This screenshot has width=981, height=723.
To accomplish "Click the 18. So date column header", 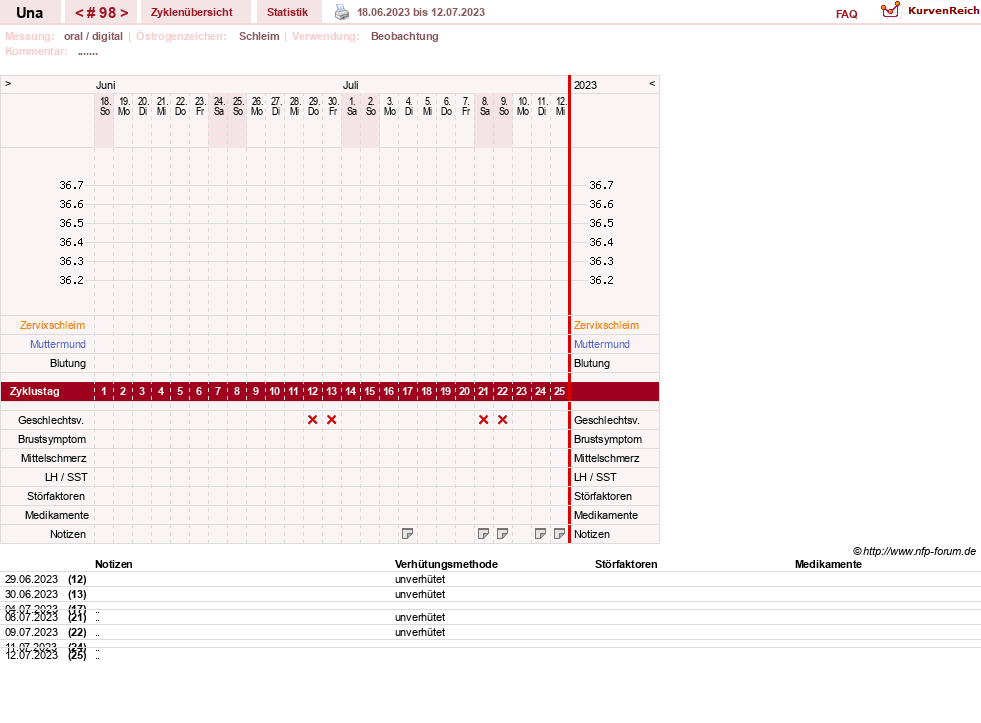I will (x=104, y=106).
